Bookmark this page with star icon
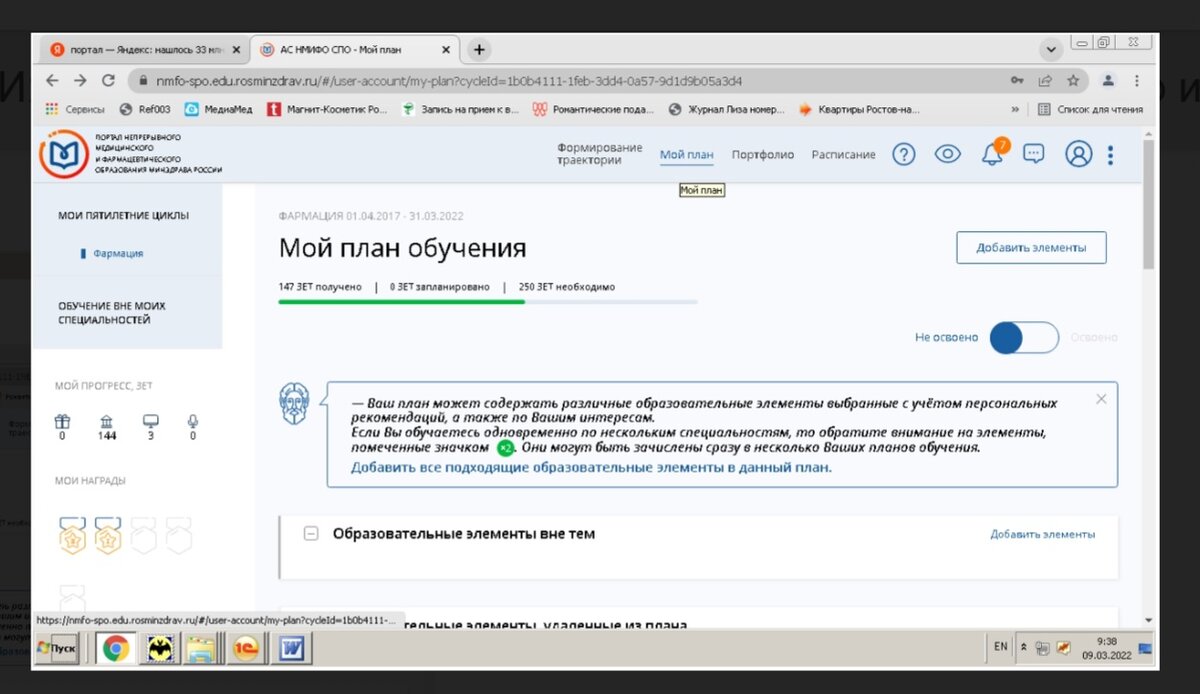 [1073, 81]
